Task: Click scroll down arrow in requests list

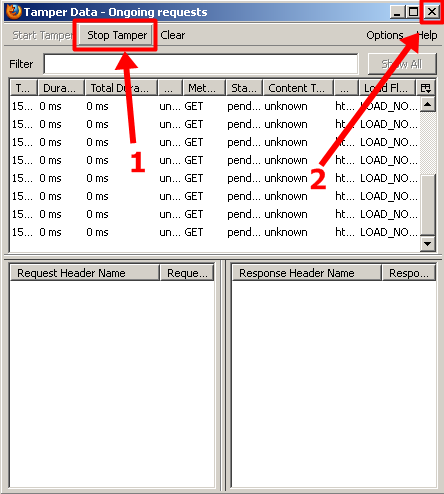Action: coord(428,243)
